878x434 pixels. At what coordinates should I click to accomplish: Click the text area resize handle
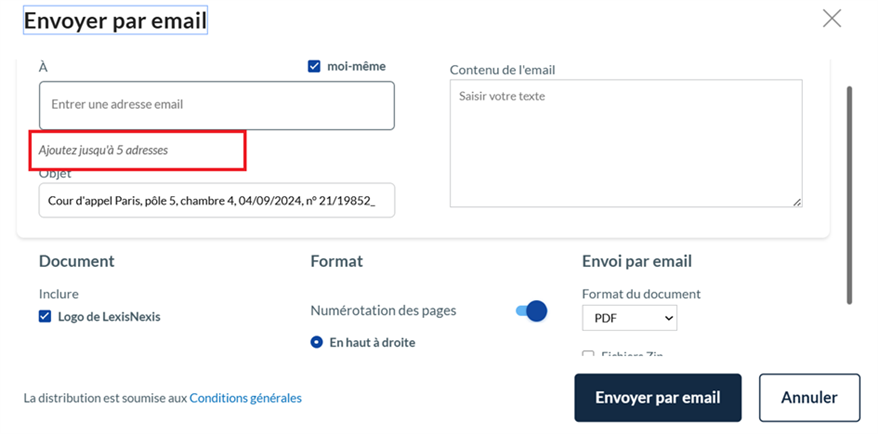797,202
